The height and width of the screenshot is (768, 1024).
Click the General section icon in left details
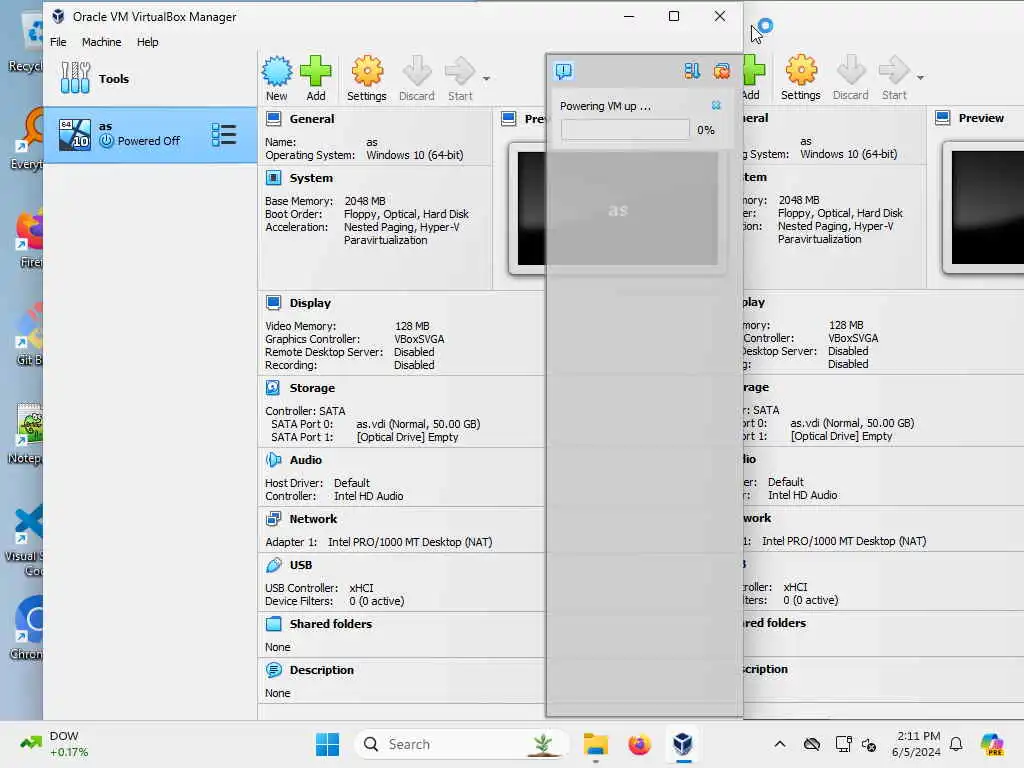coord(274,119)
